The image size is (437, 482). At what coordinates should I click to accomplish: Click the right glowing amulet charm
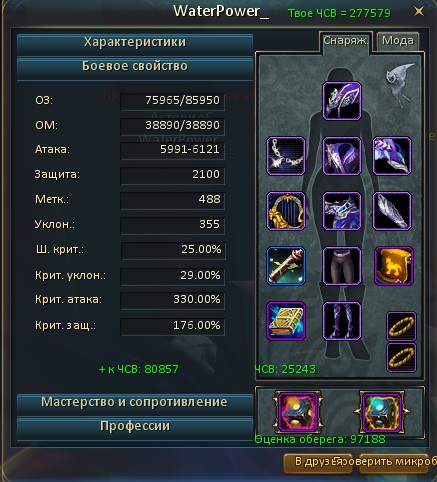(x=382, y=412)
